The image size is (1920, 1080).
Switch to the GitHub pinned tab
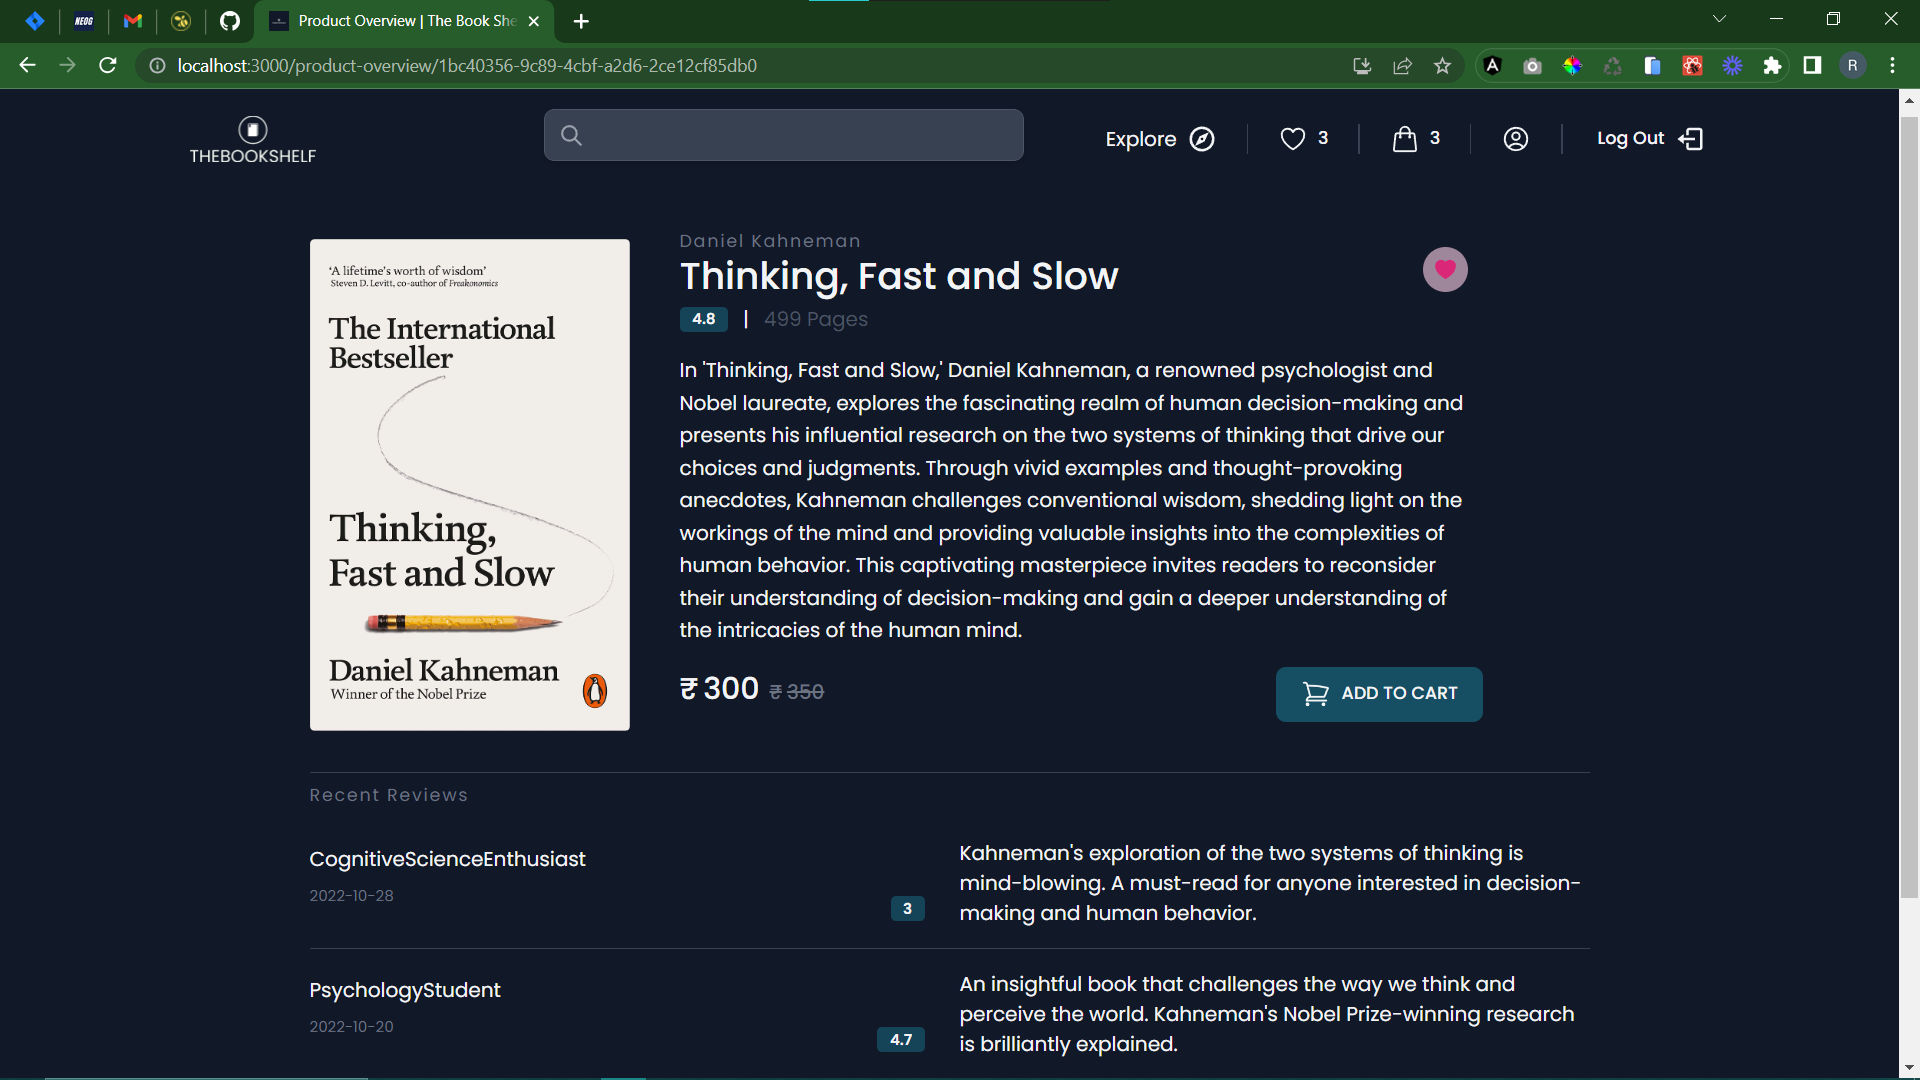[230, 21]
